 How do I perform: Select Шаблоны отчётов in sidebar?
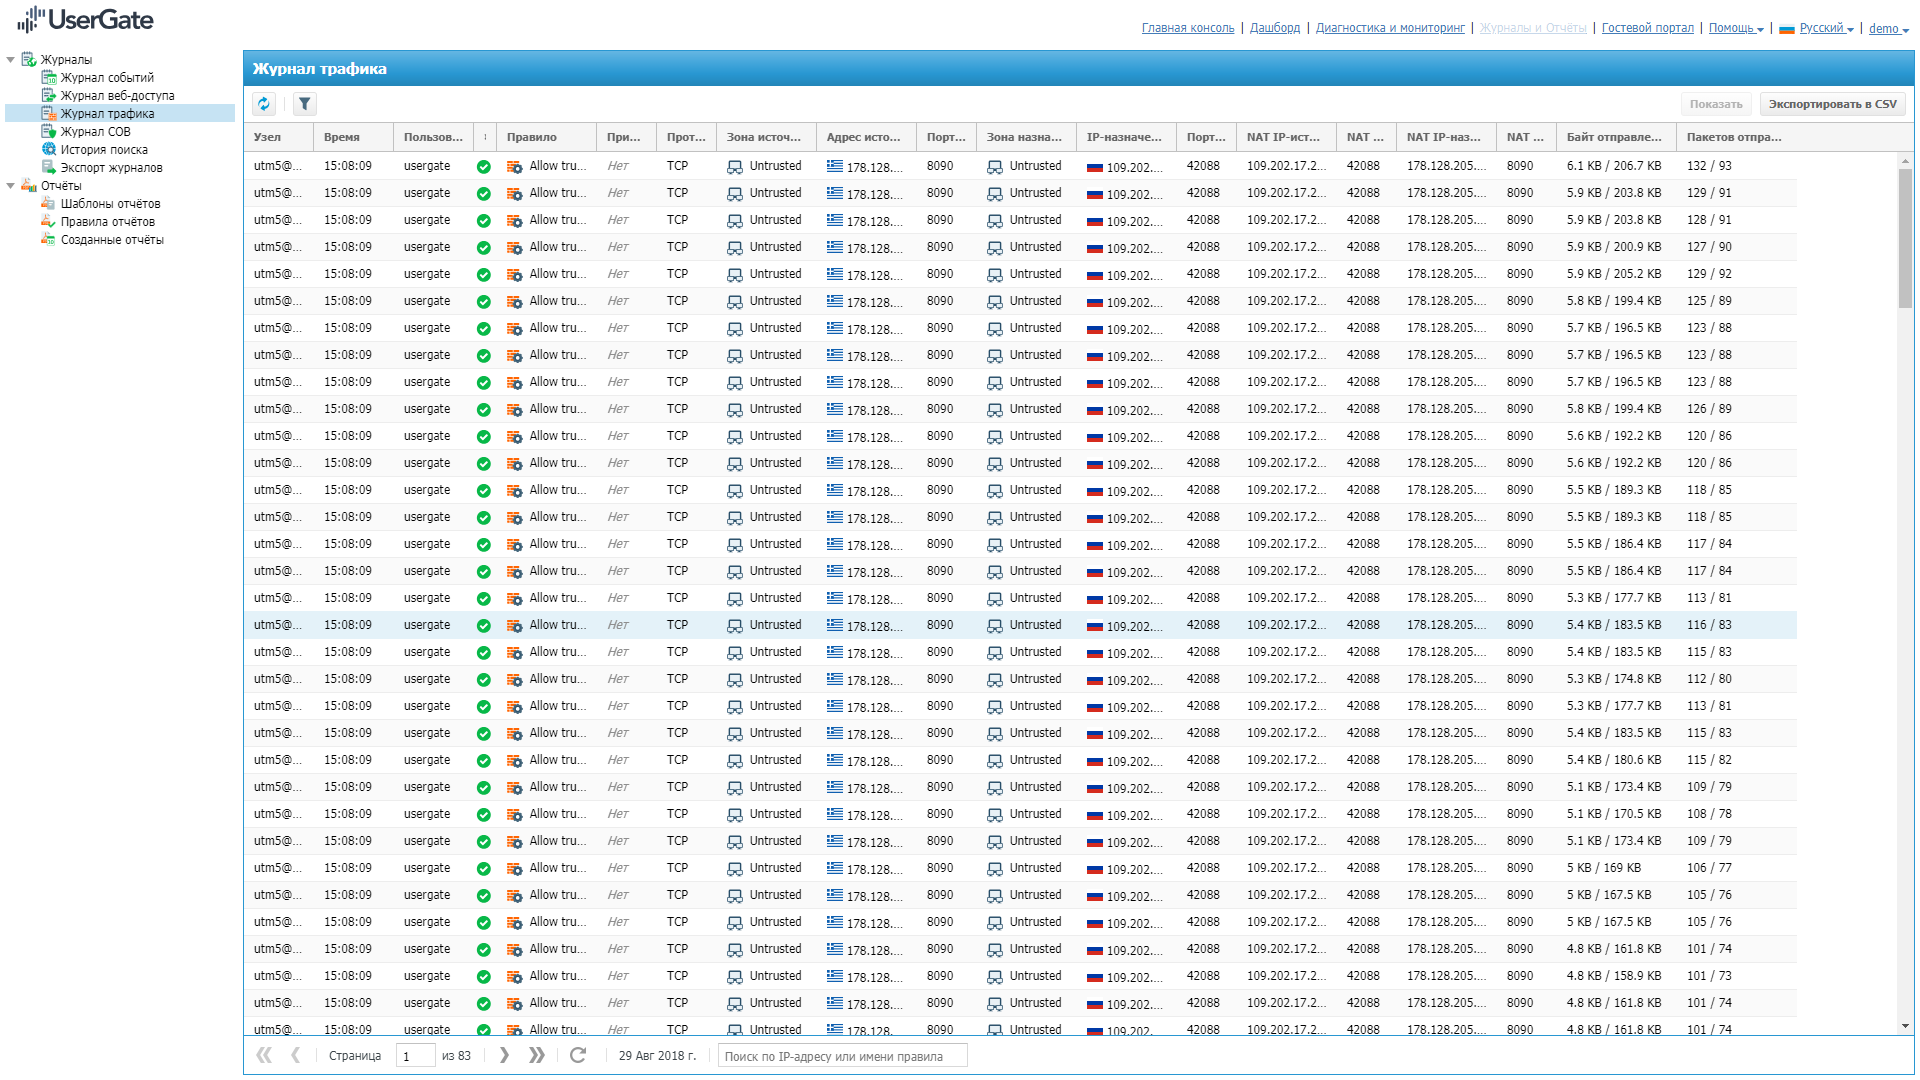pyautogui.click(x=110, y=204)
